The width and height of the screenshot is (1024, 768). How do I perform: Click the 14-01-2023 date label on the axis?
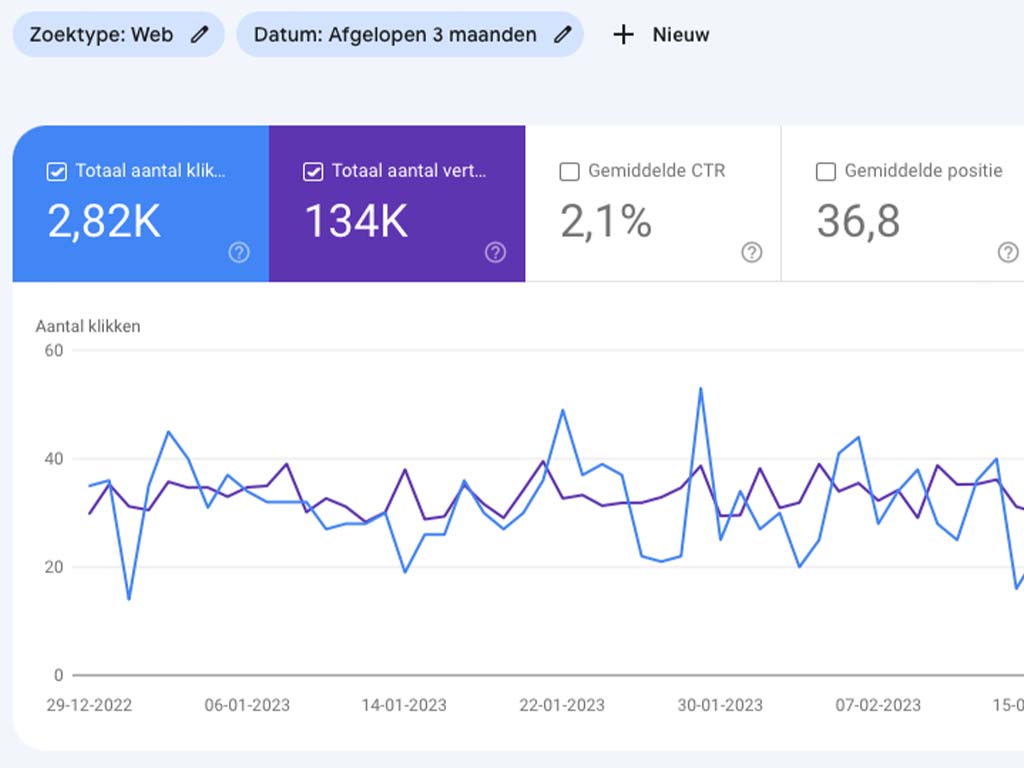[x=405, y=705]
